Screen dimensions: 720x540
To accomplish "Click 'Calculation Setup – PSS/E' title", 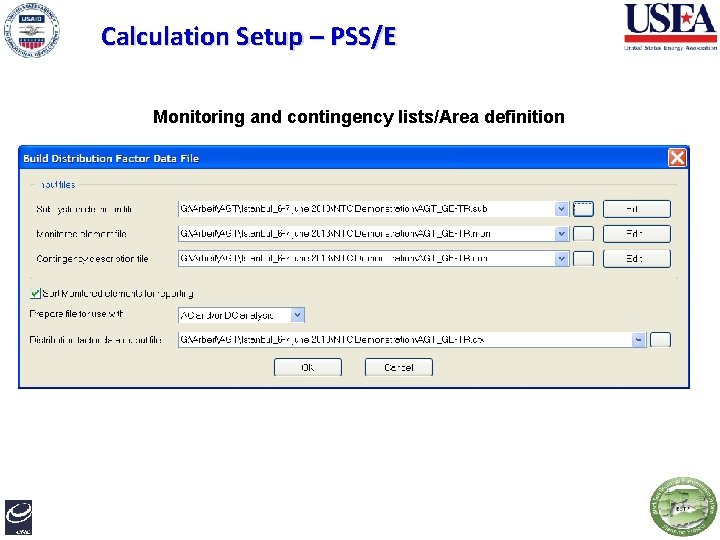I will 248,37.
